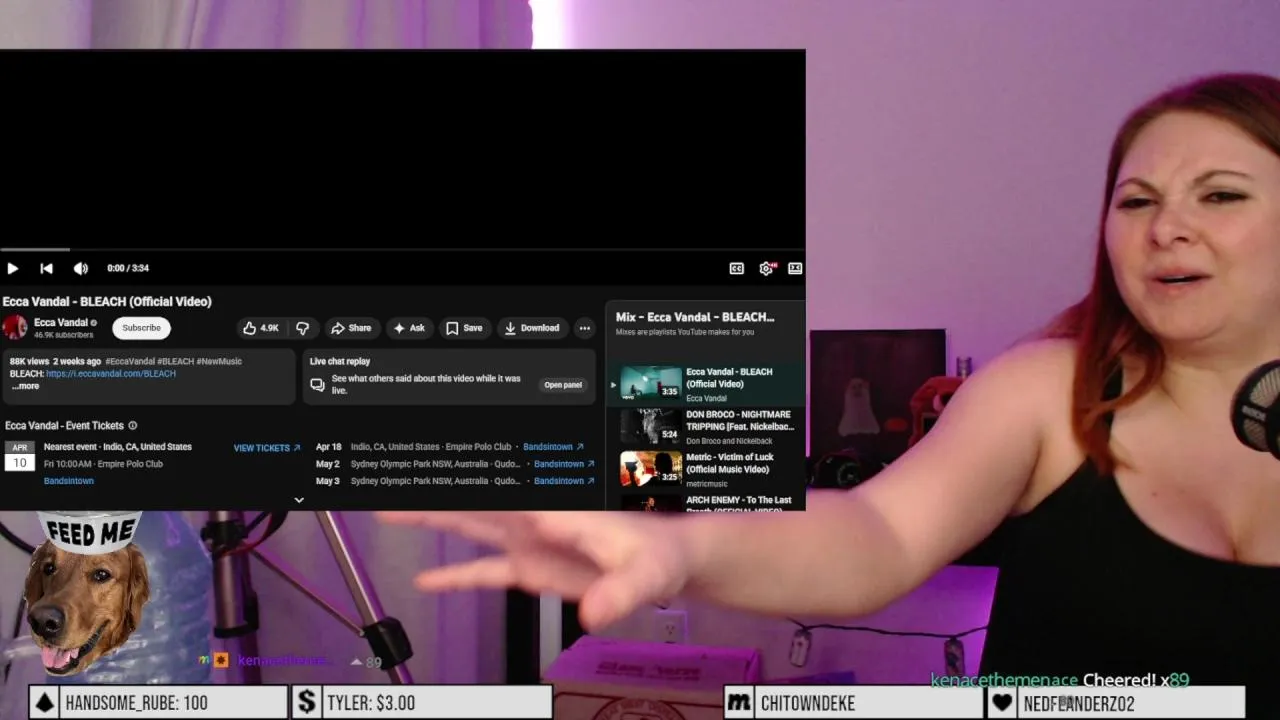The image size is (1280, 720).
Task: Download the video
Action: [x=532, y=328]
